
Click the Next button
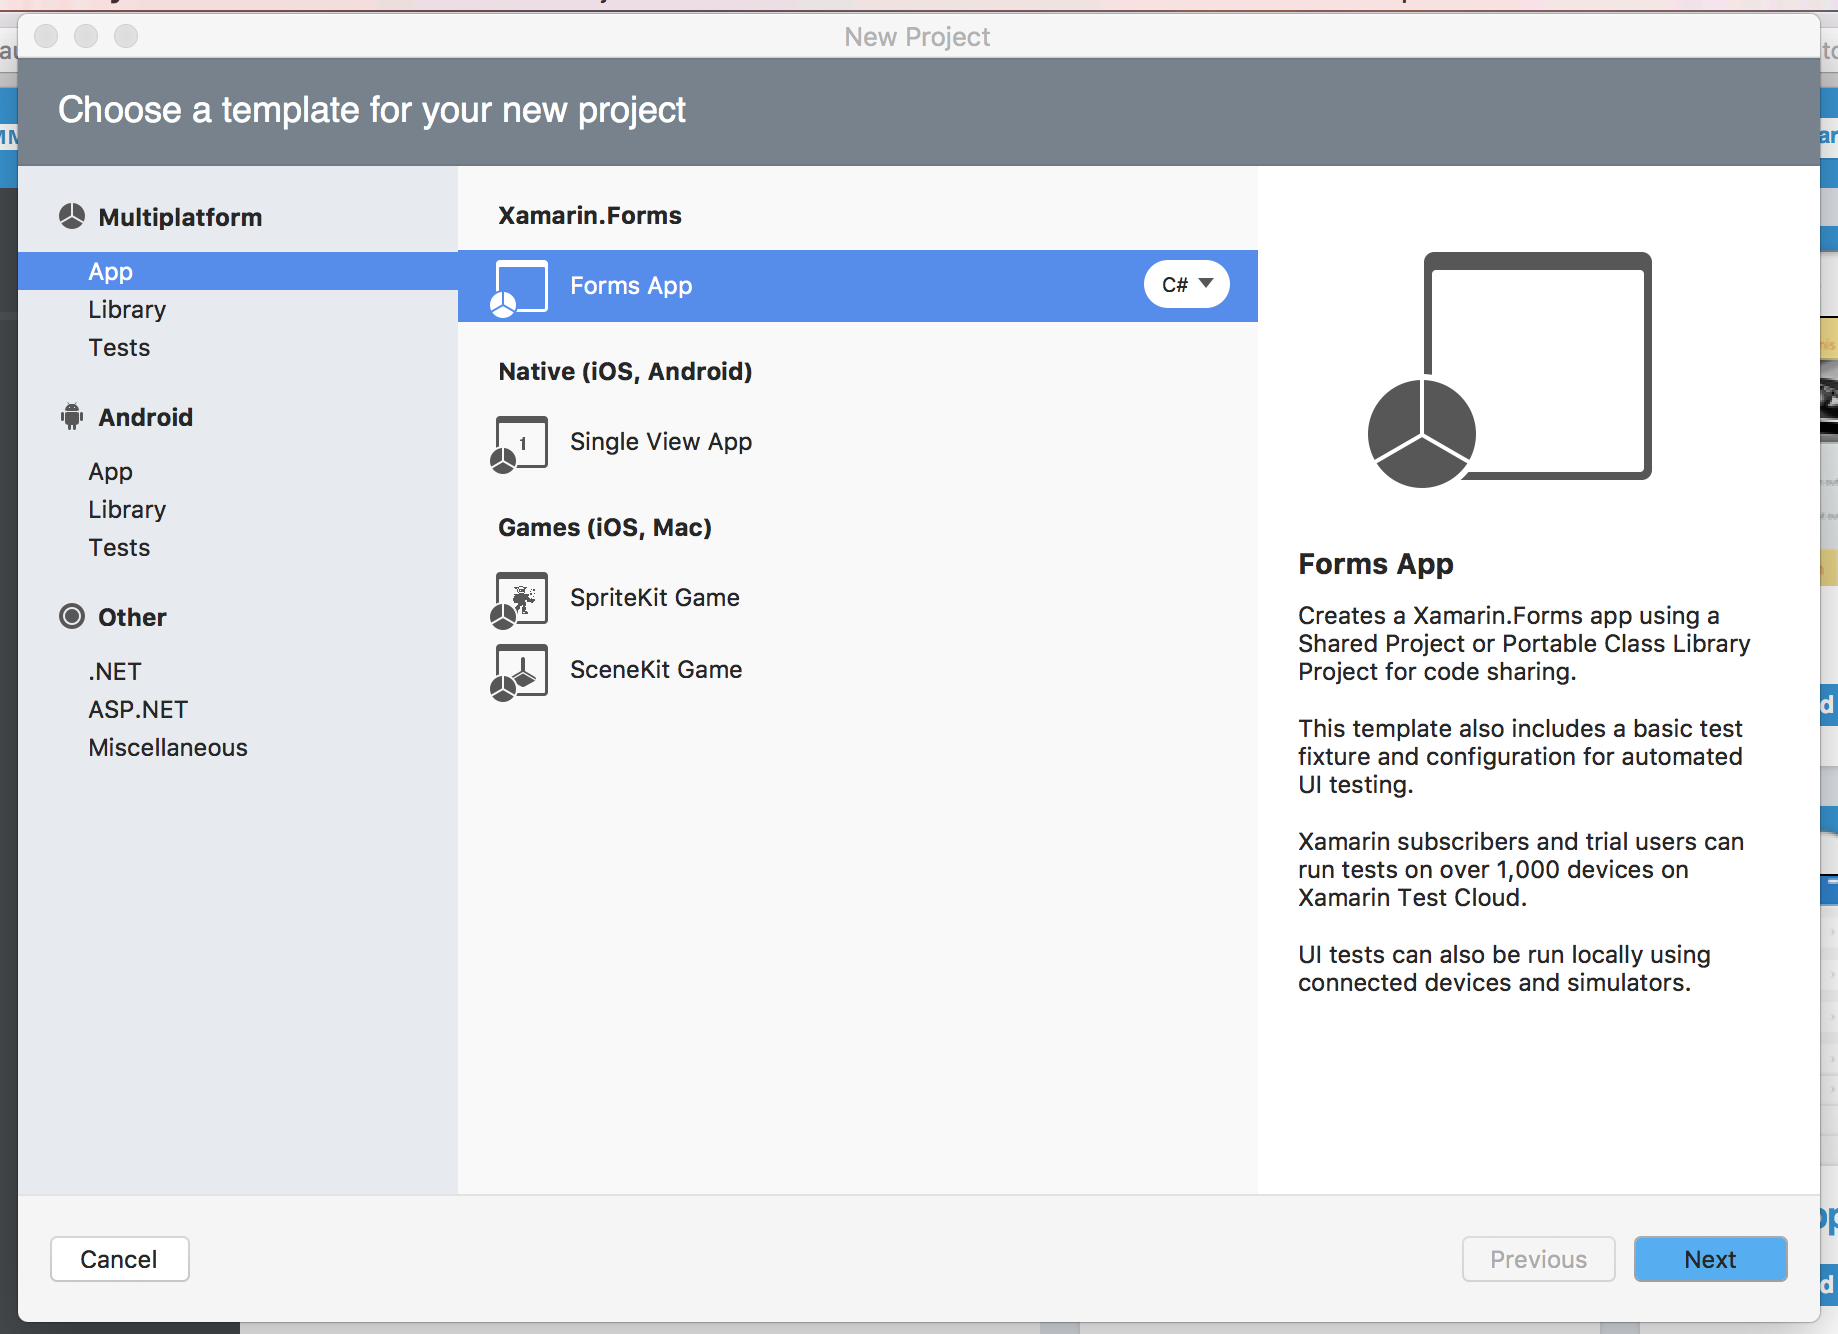pos(1710,1259)
